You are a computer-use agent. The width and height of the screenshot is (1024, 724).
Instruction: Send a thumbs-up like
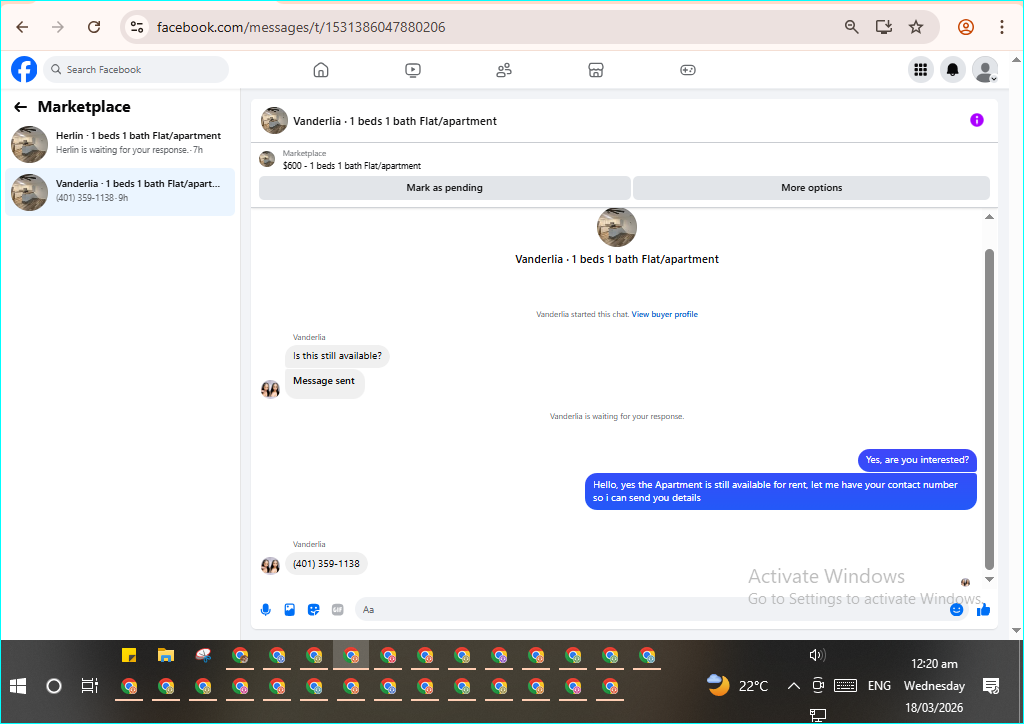[984, 610]
